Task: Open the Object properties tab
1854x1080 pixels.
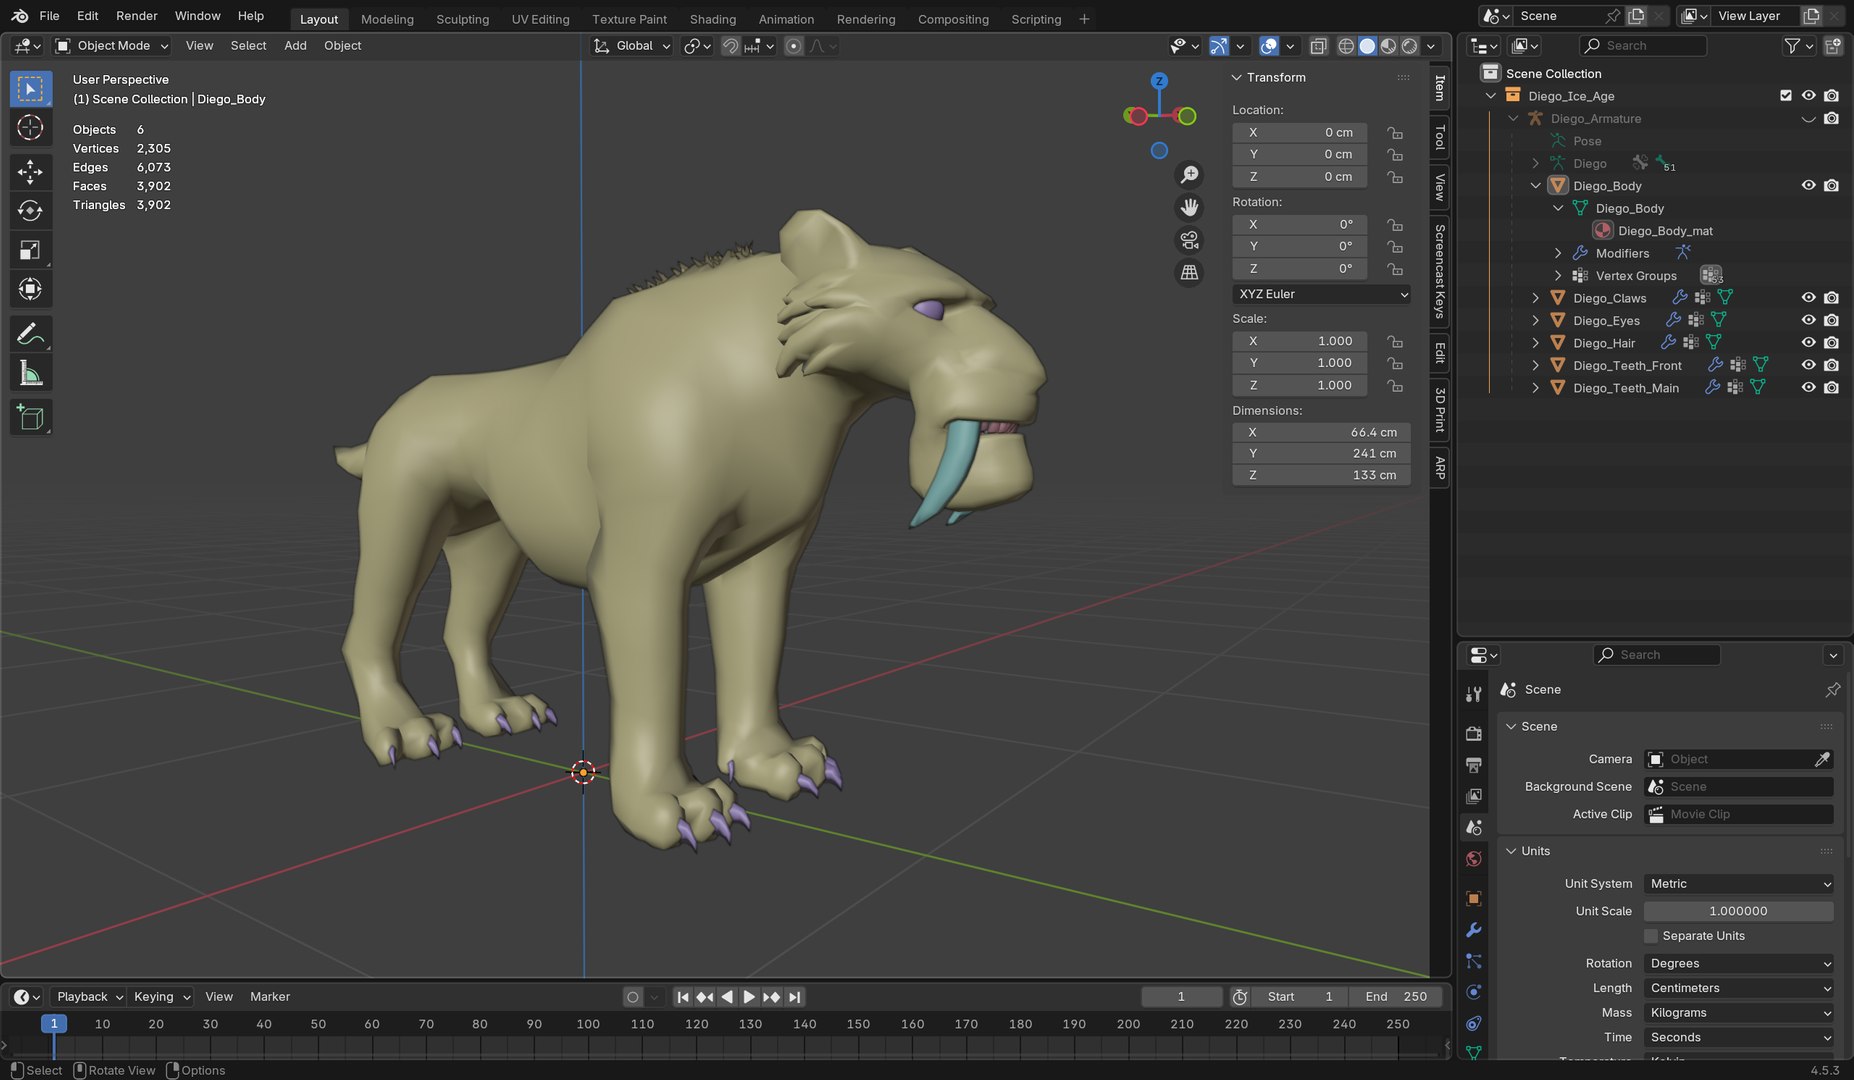Action: point(1473,898)
